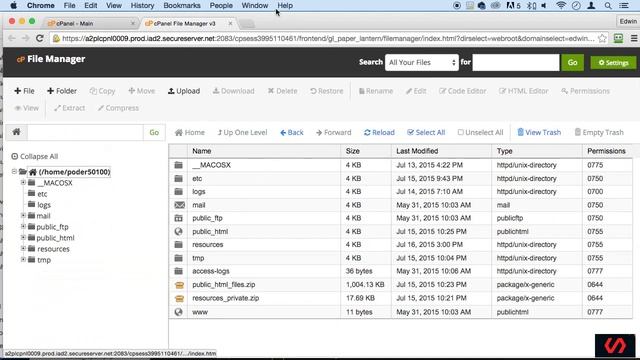Reload the file list

379,132
